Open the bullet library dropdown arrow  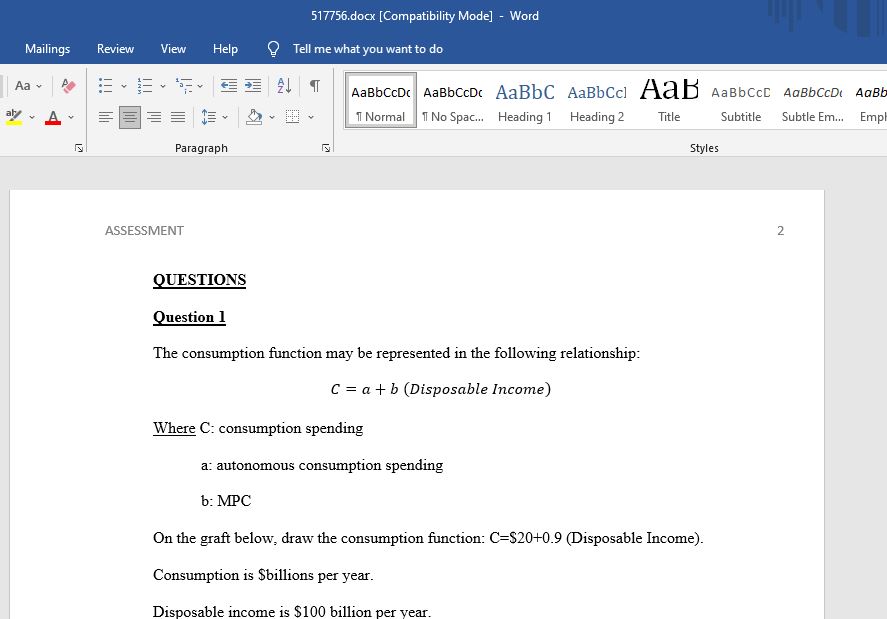click(124, 86)
